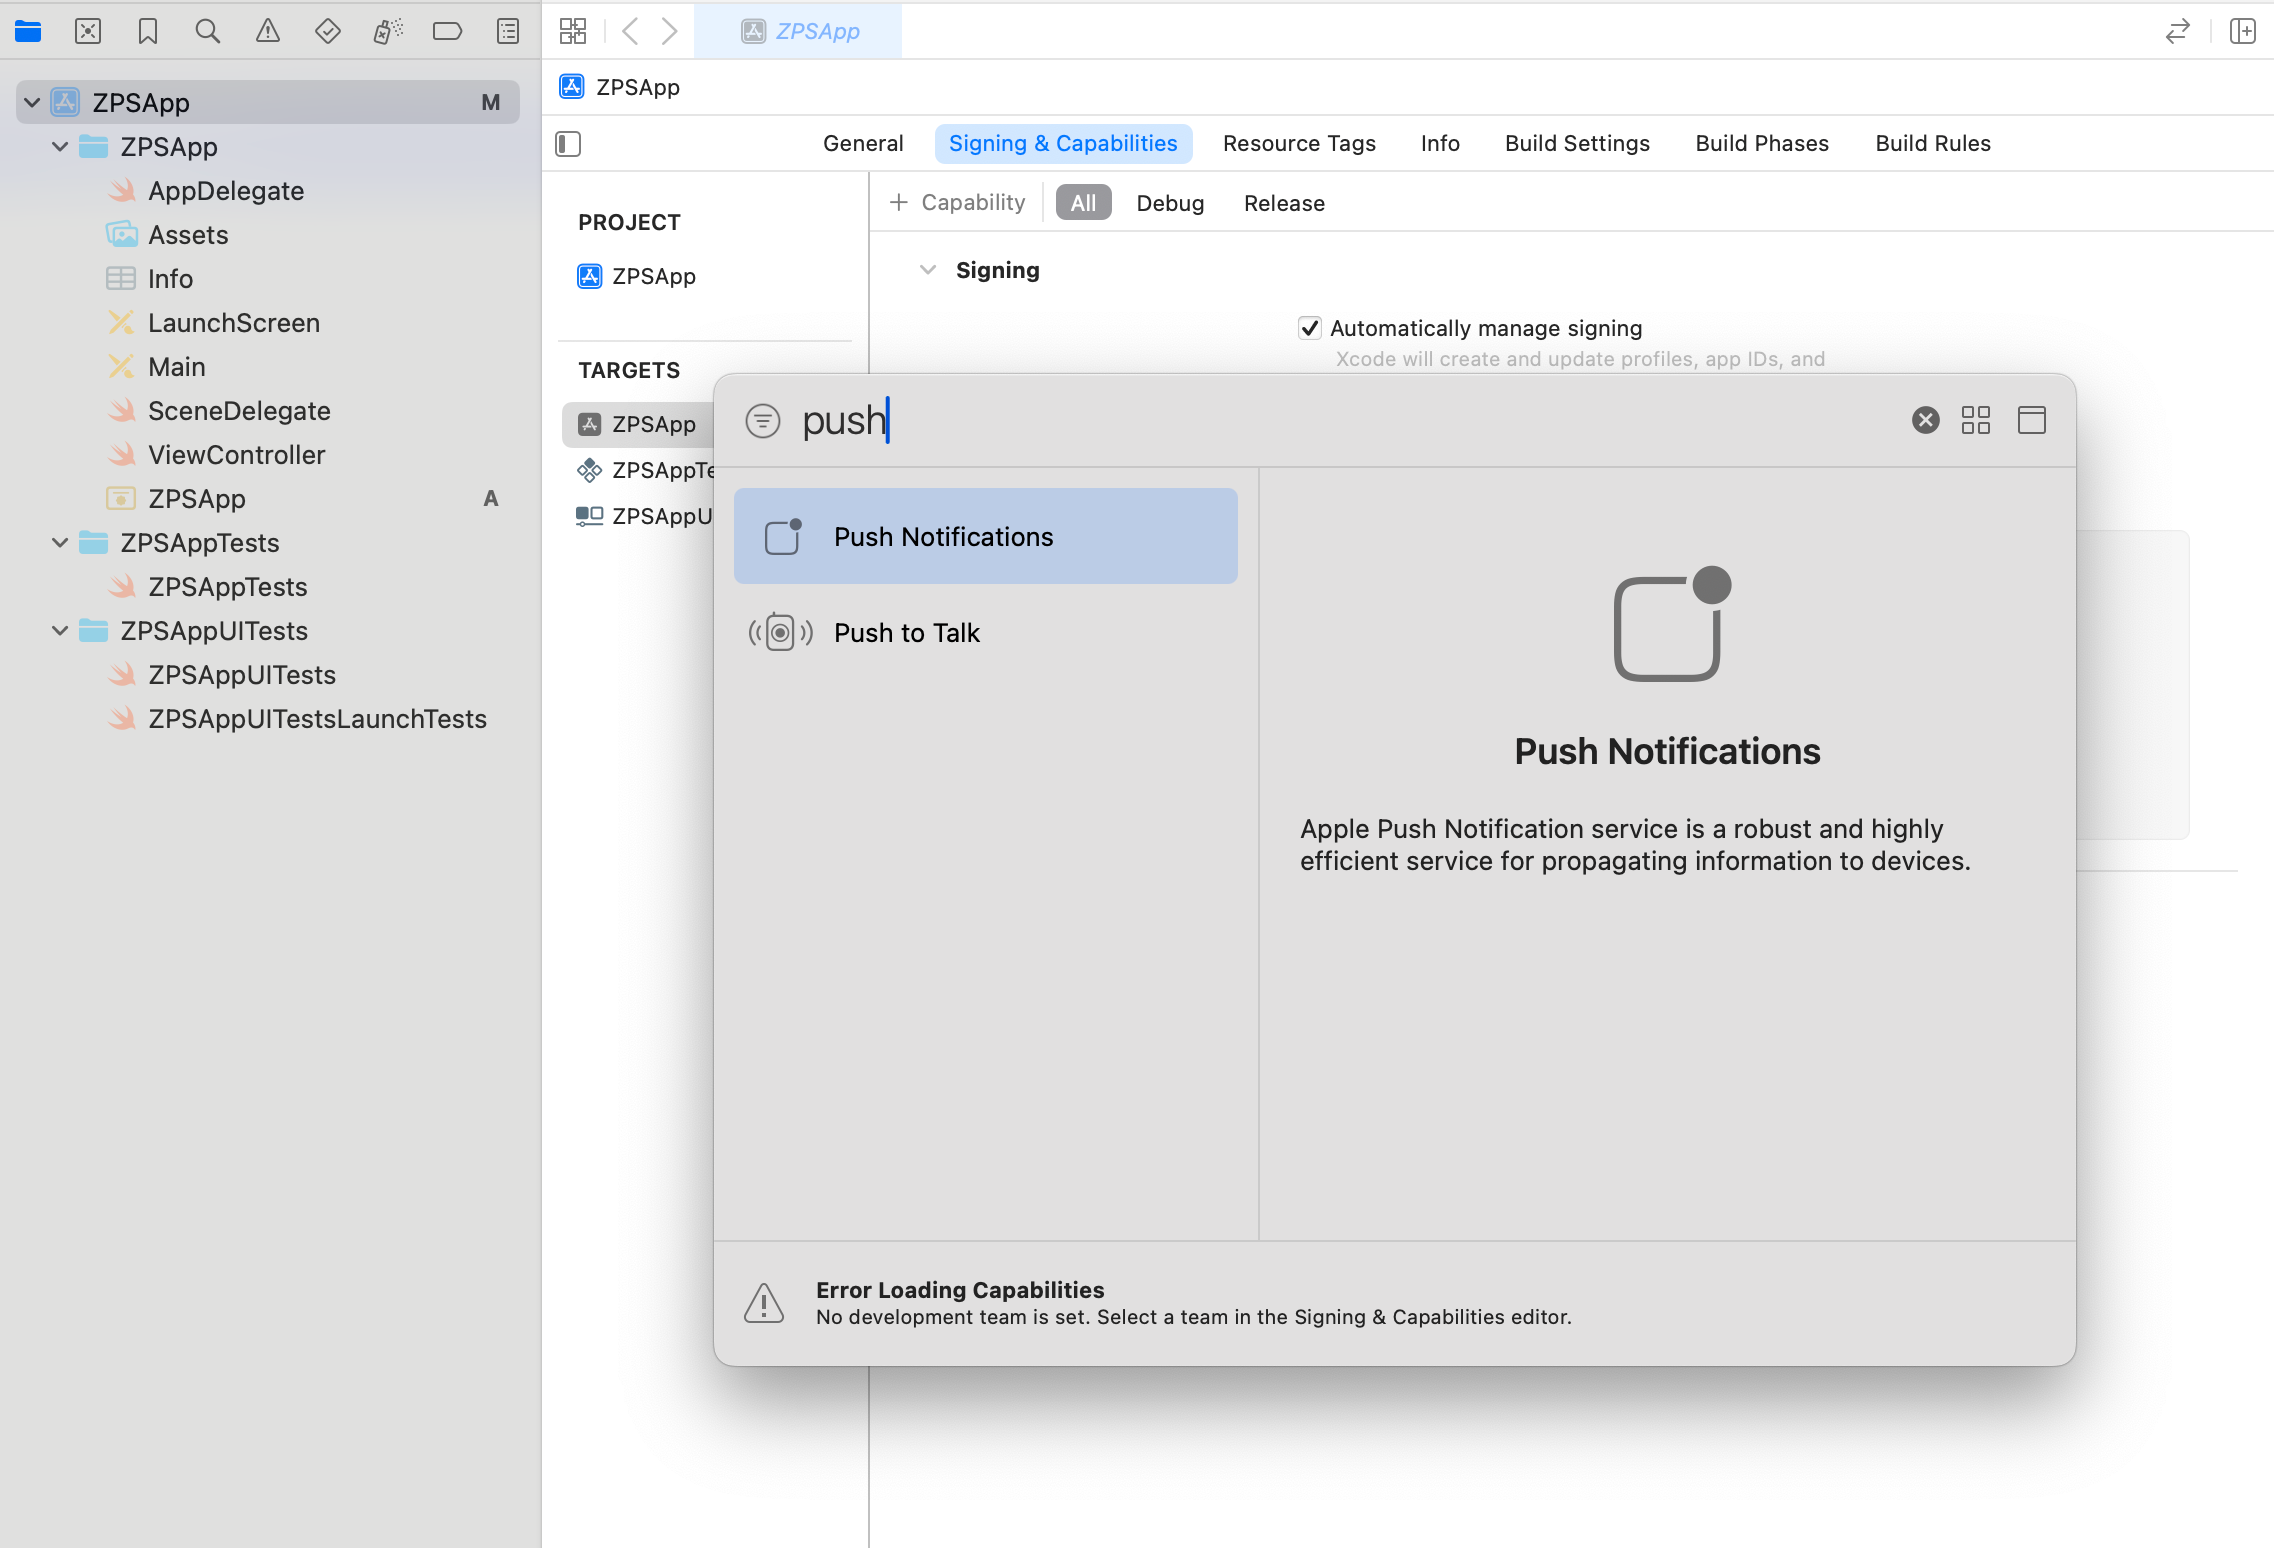Open the source control navigator icon
This screenshot has height=1548, width=2274.
click(x=88, y=31)
